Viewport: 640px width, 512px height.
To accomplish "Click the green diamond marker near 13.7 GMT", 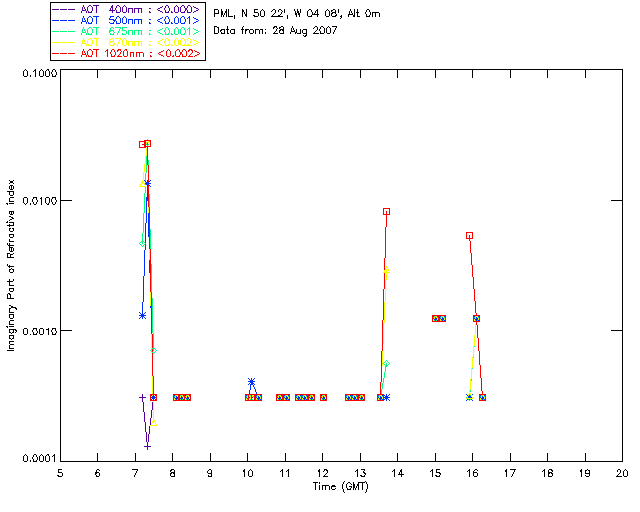I will click(x=387, y=363).
